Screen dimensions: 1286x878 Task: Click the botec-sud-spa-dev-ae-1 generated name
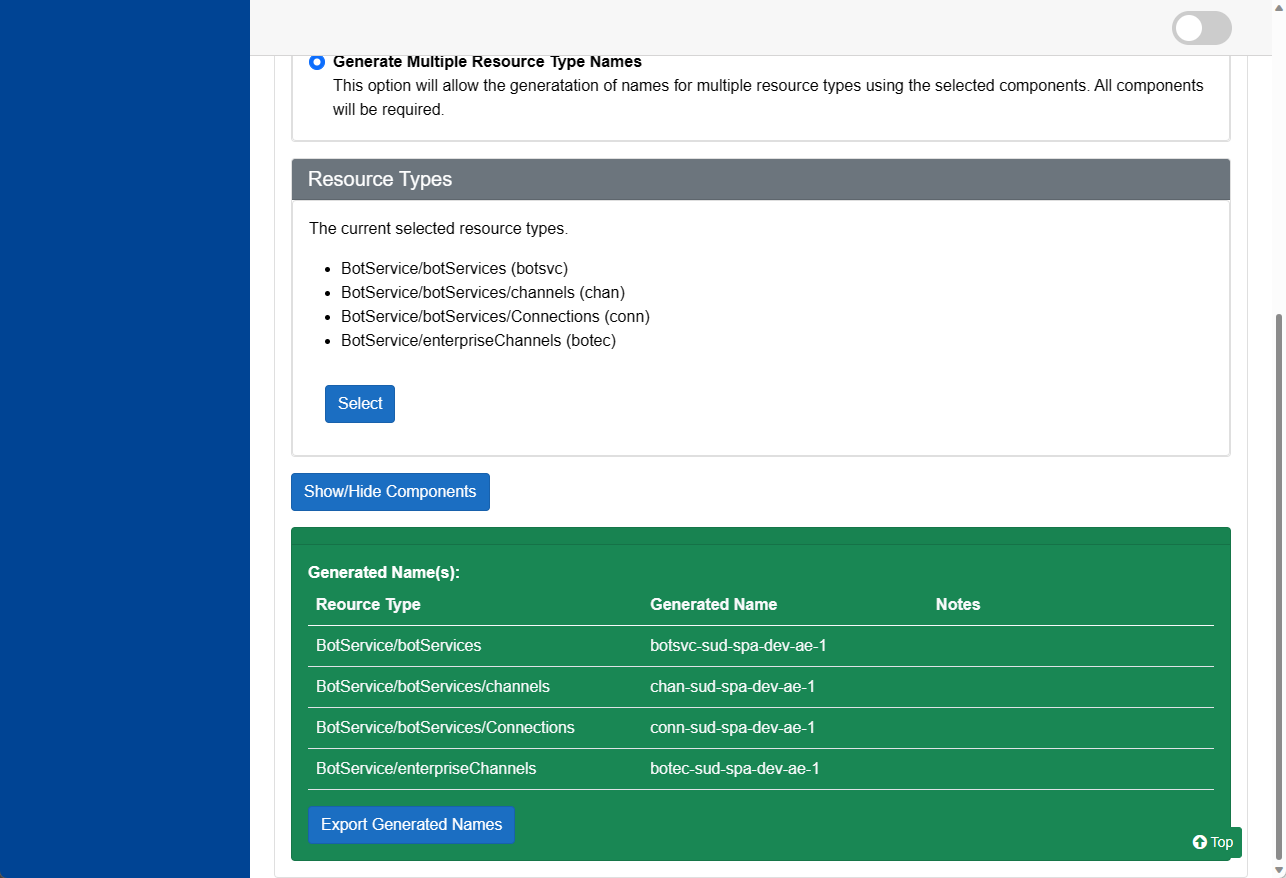734,769
